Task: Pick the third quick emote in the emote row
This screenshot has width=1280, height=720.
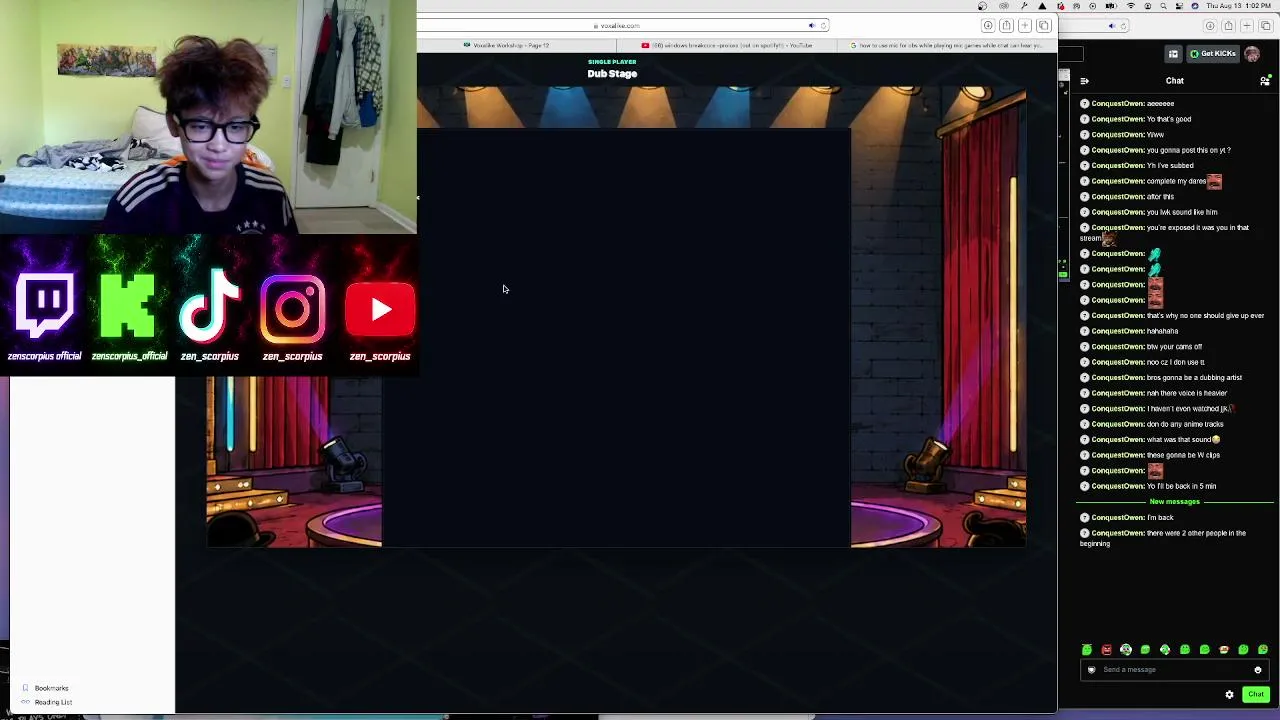Action: tap(1126, 650)
